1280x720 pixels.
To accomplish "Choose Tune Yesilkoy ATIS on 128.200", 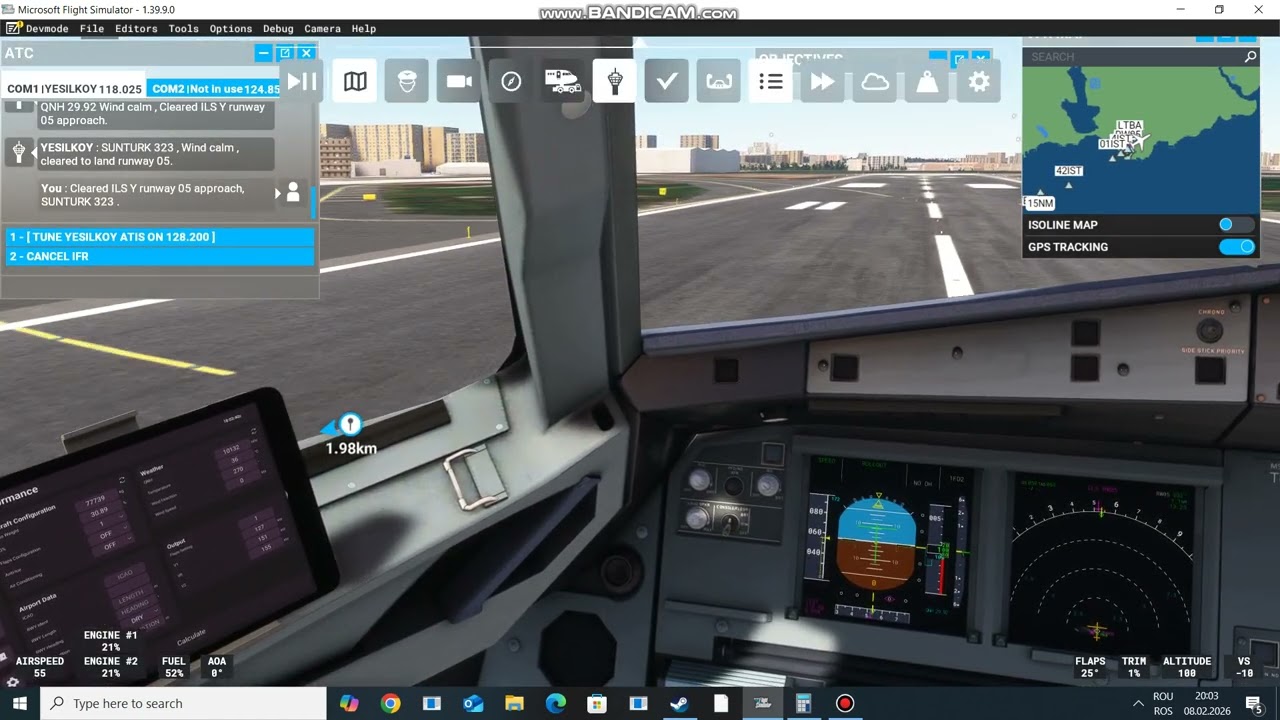I will point(160,237).
